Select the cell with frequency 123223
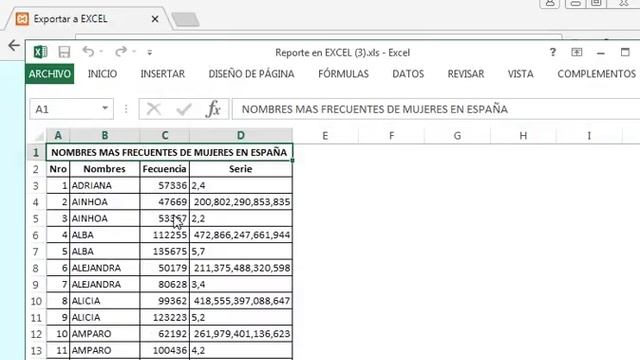Viewport: 640px width, 360px height. coord(164,318)
